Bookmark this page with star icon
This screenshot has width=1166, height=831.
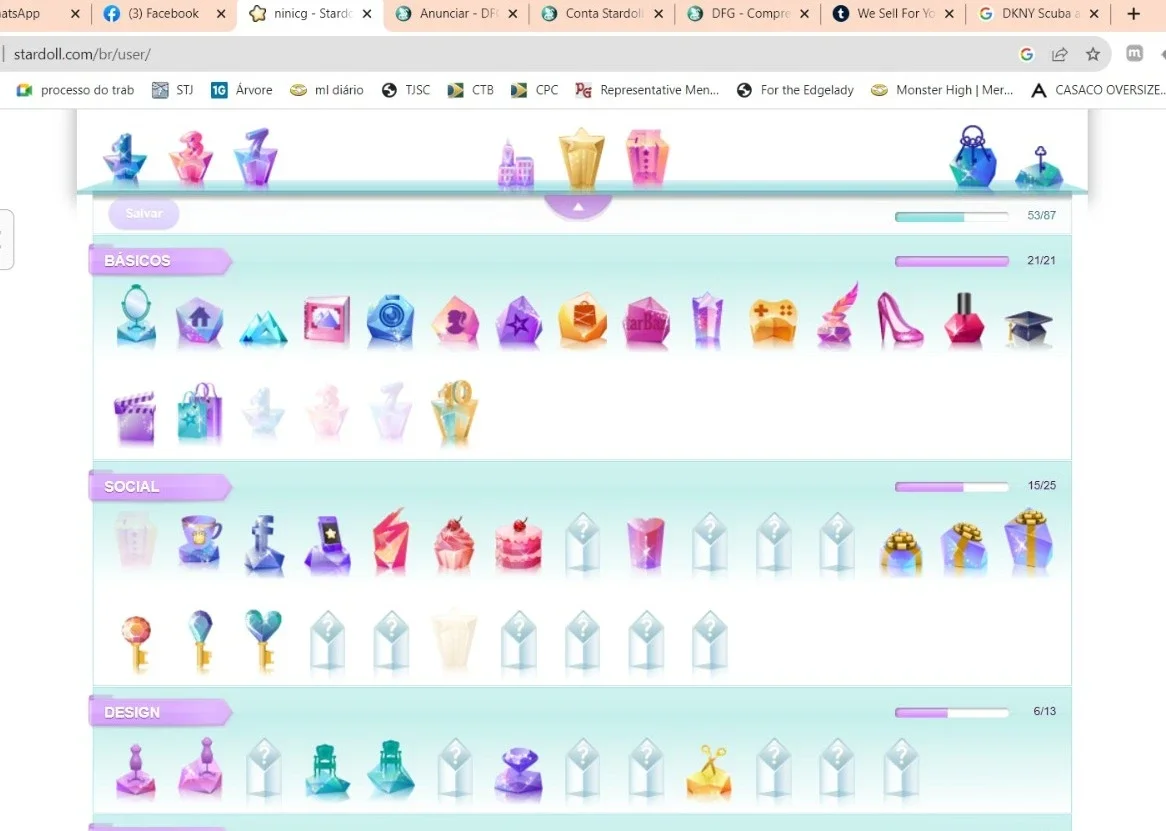click(x=1092, y=54)
